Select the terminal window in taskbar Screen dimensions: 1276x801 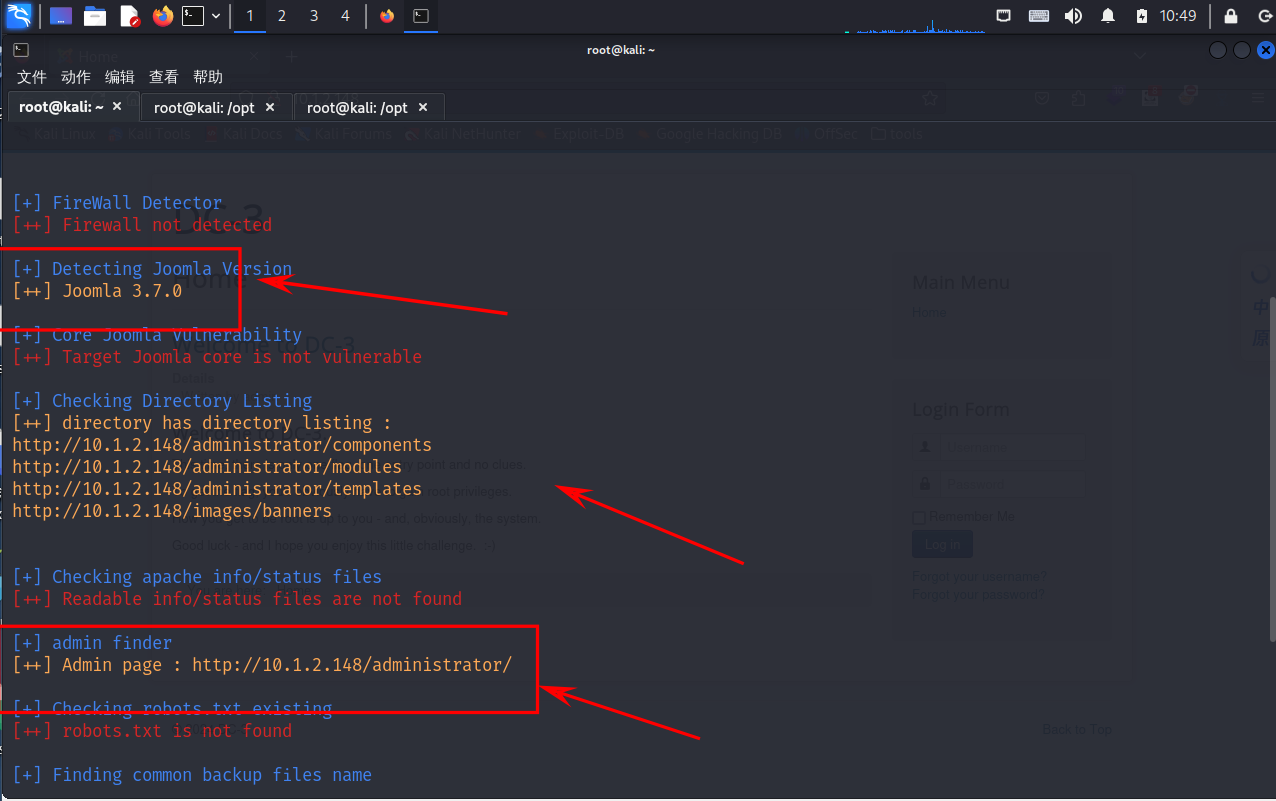click(422, 16)
